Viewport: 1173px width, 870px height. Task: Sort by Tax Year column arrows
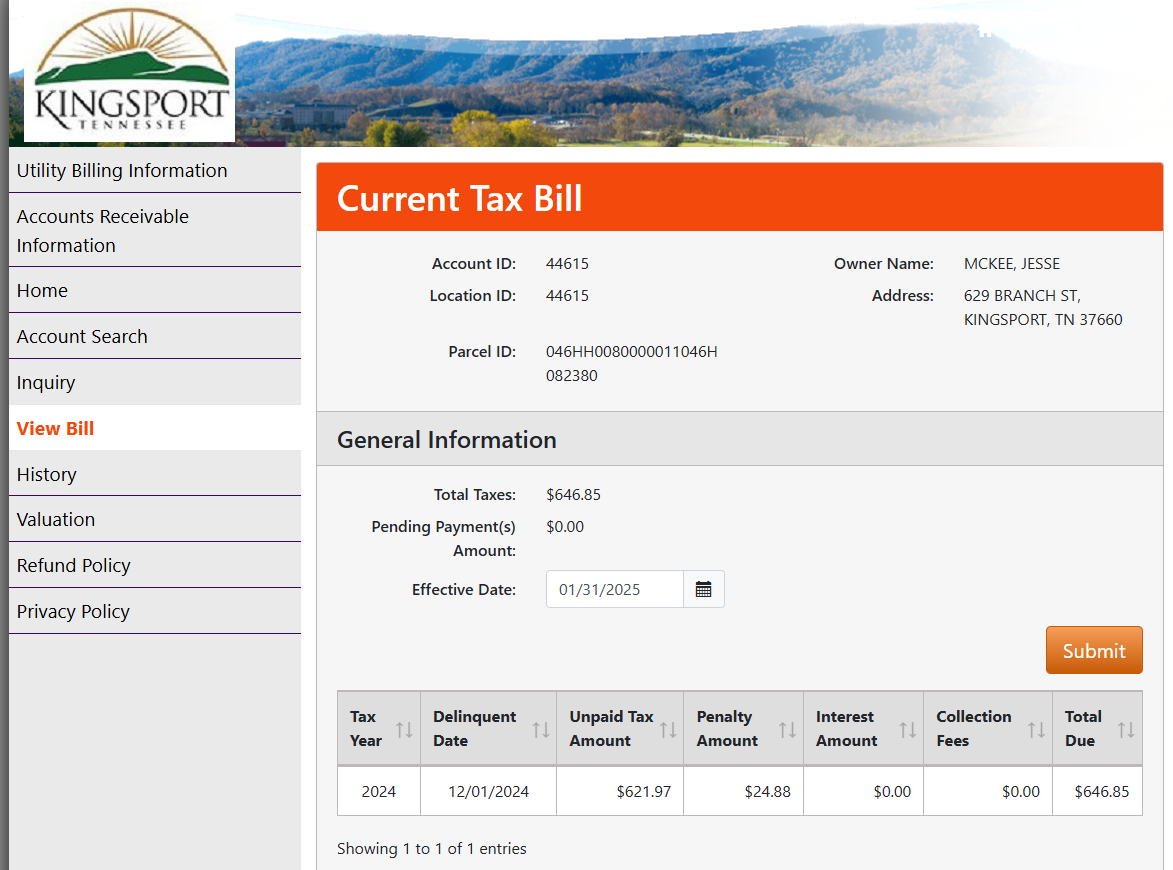tap(404, 729)
